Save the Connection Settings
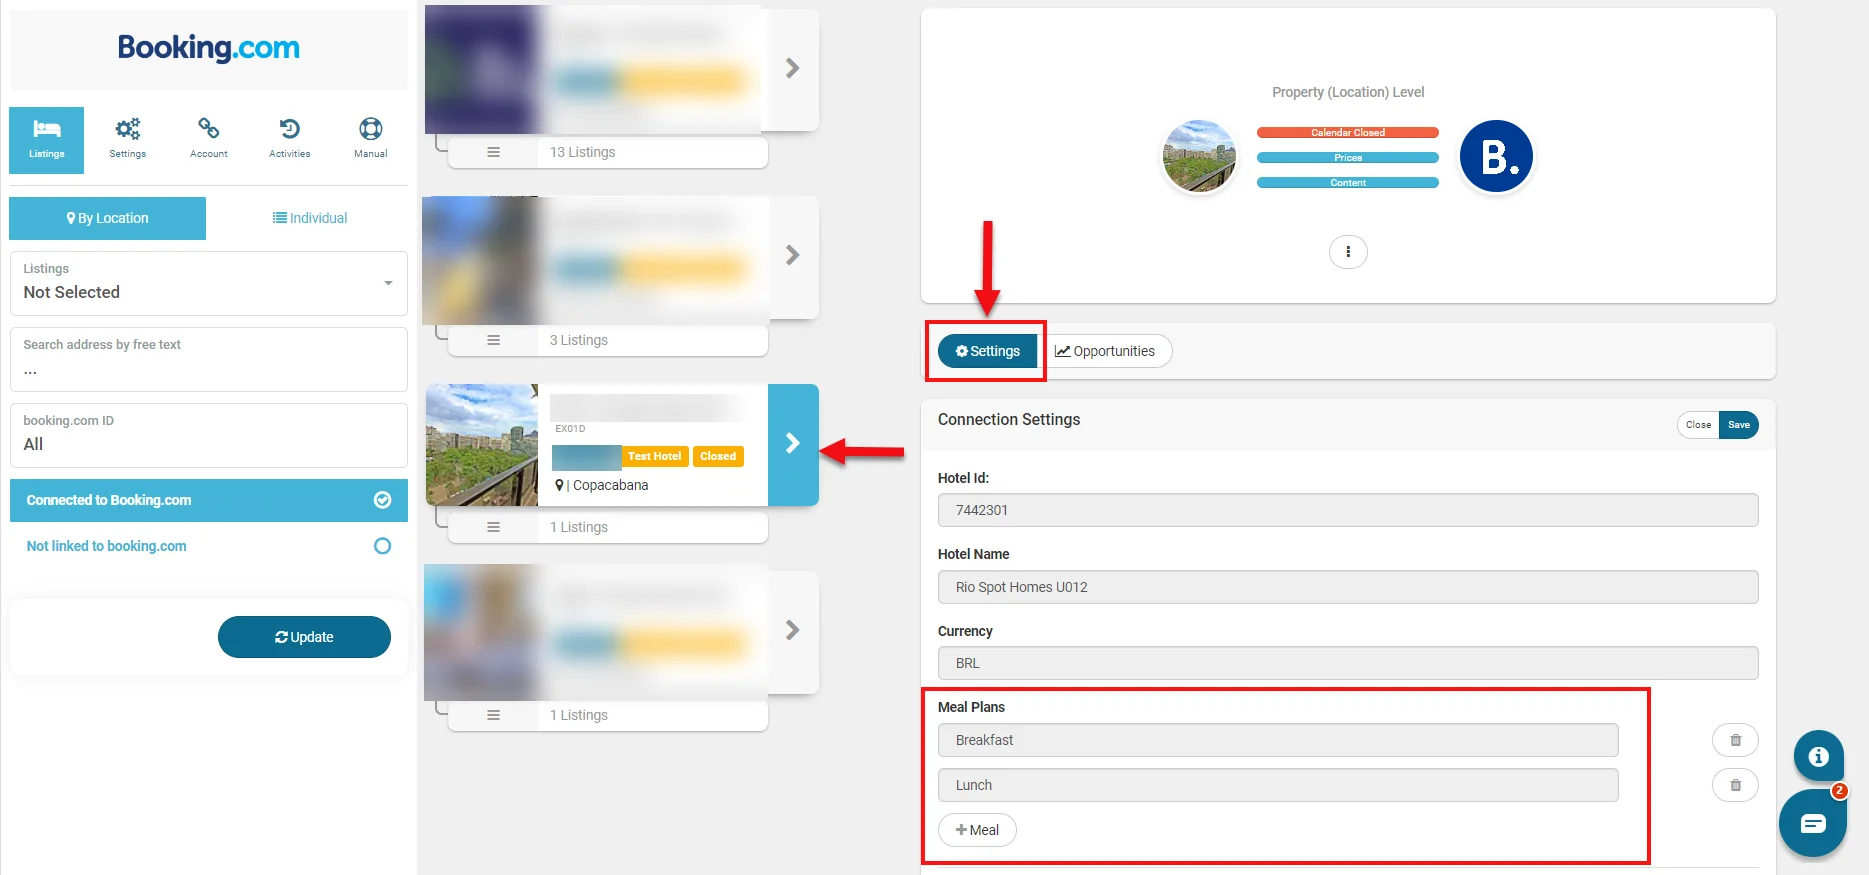Image resolution: width=1869 pixels, height=875 pixels. click(1739, 425)
